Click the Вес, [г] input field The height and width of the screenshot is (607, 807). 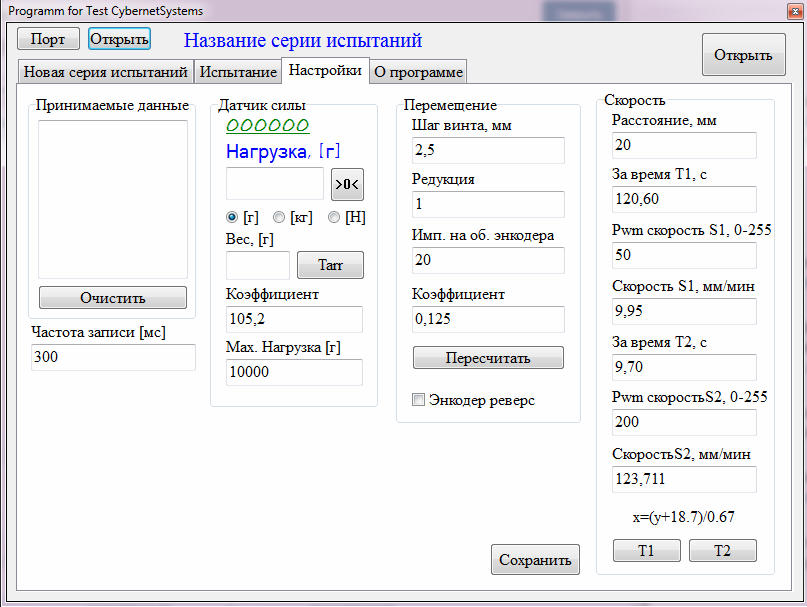[x=258, y=265]
